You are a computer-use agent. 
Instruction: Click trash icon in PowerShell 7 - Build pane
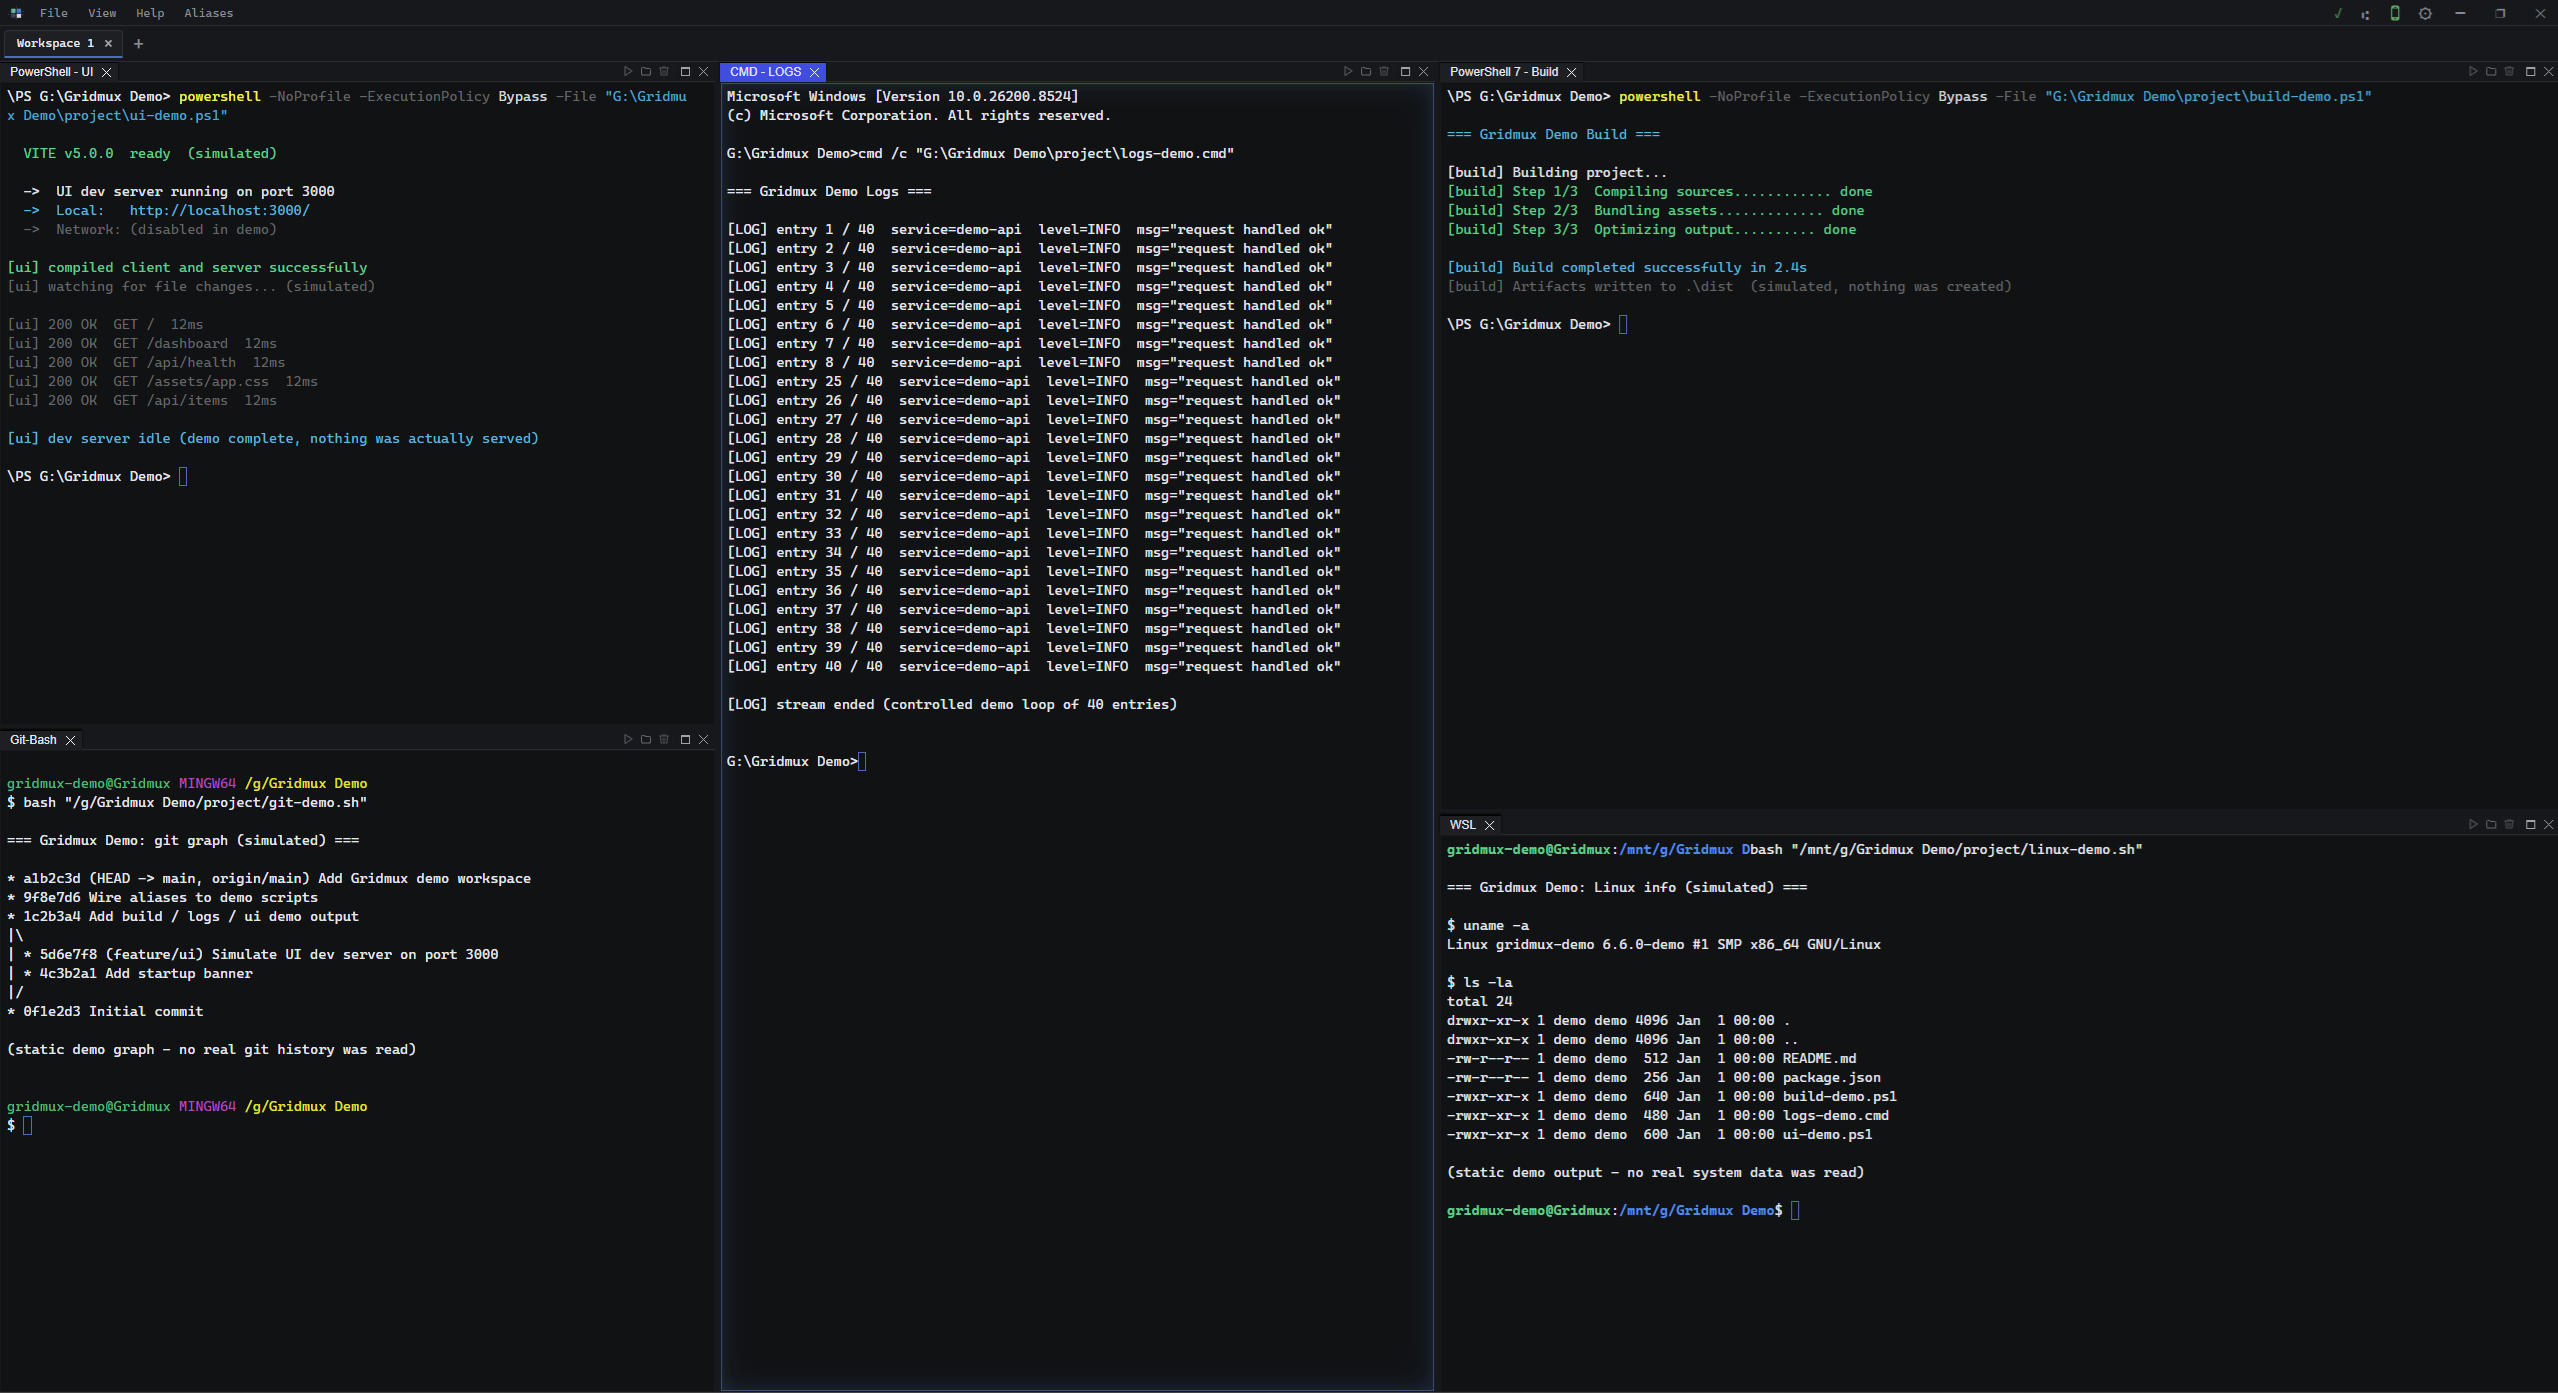pyautogui.click(x=2509, y=72)
